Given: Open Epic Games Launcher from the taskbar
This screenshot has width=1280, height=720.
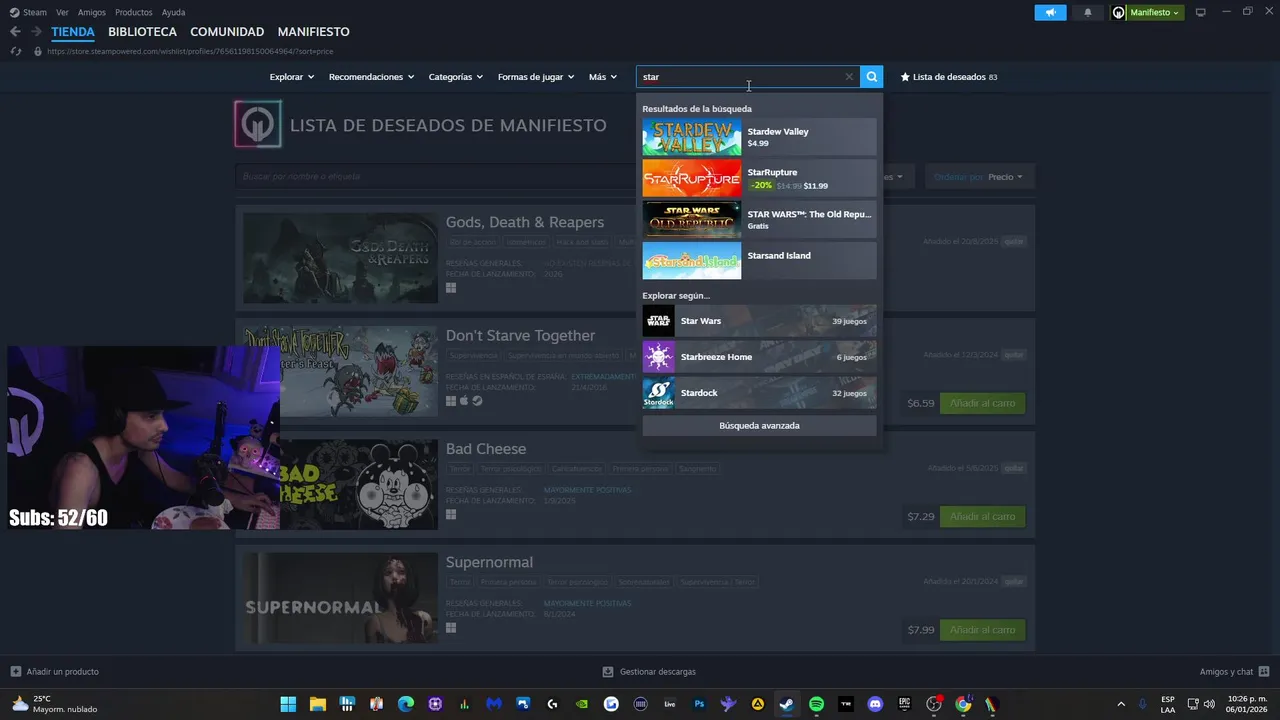Looking at the screenshot, I should tap(904, 704).
